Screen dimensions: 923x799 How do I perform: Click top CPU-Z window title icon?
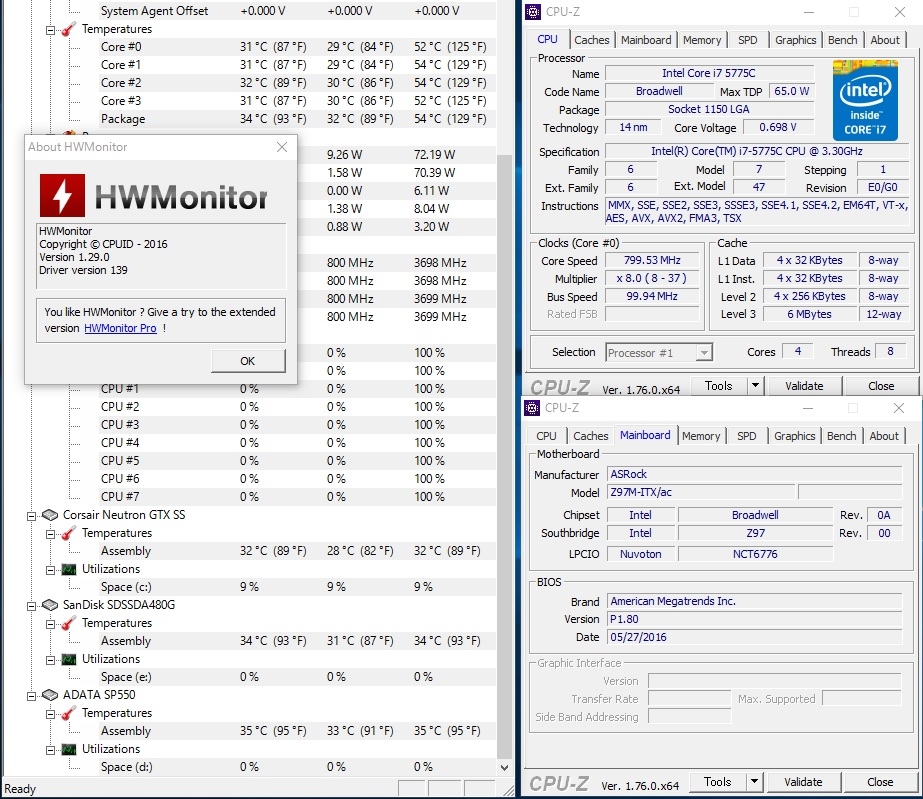point(533,11)
